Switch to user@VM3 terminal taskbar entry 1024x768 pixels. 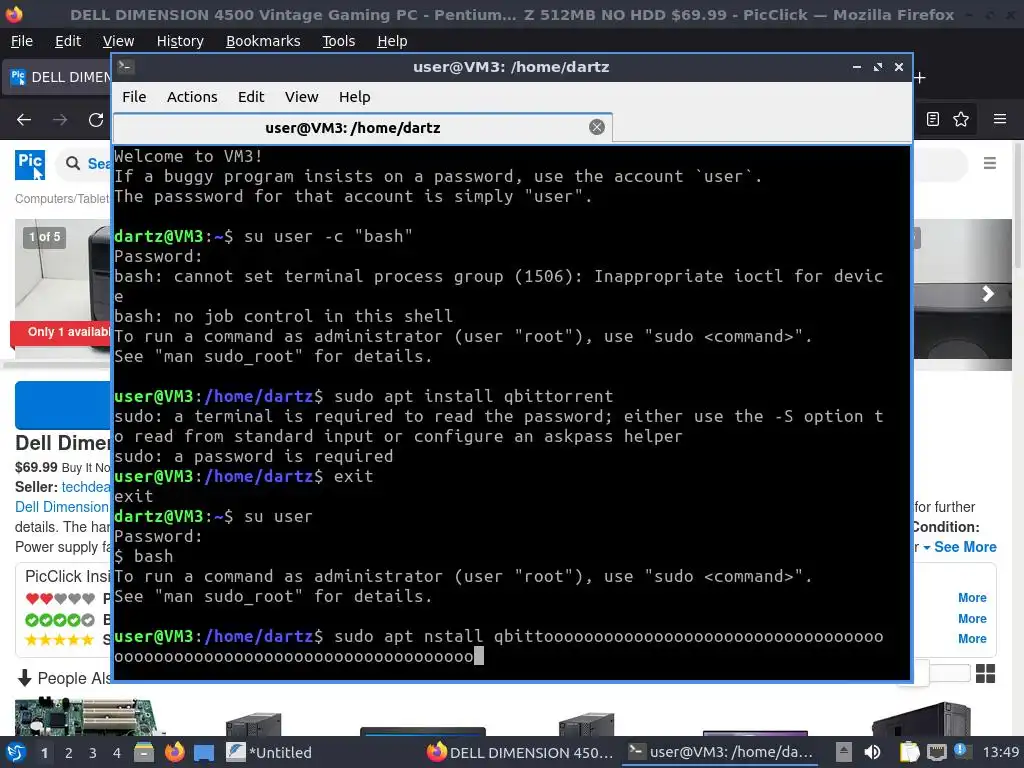click(722, 752)
